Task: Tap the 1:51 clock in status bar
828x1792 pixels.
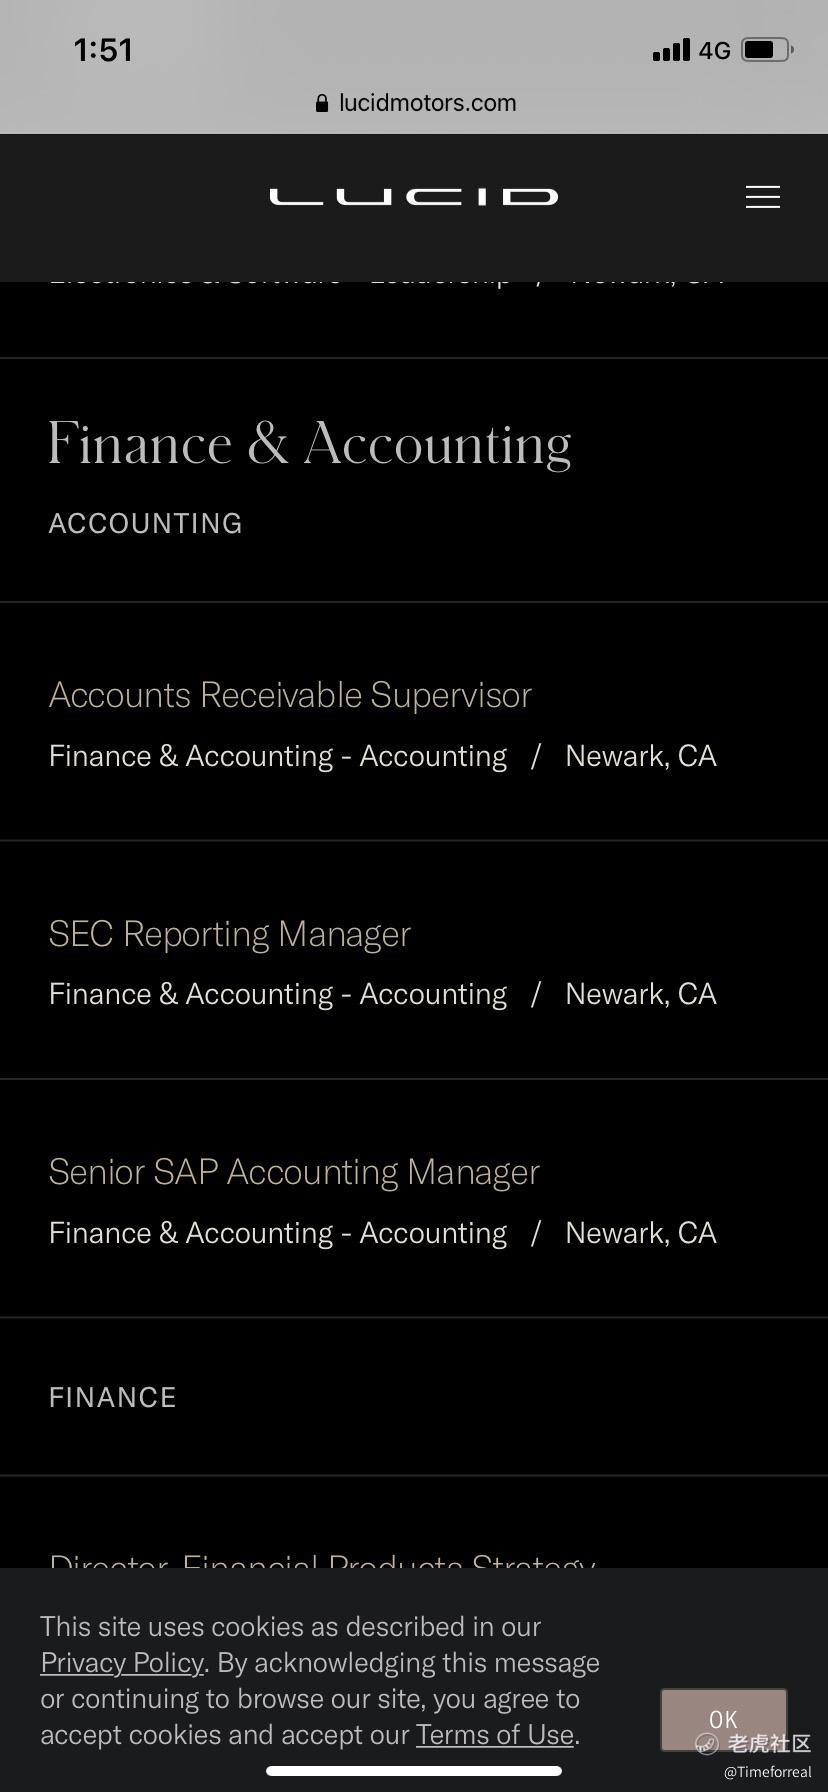Action: (x=103, y=49)
